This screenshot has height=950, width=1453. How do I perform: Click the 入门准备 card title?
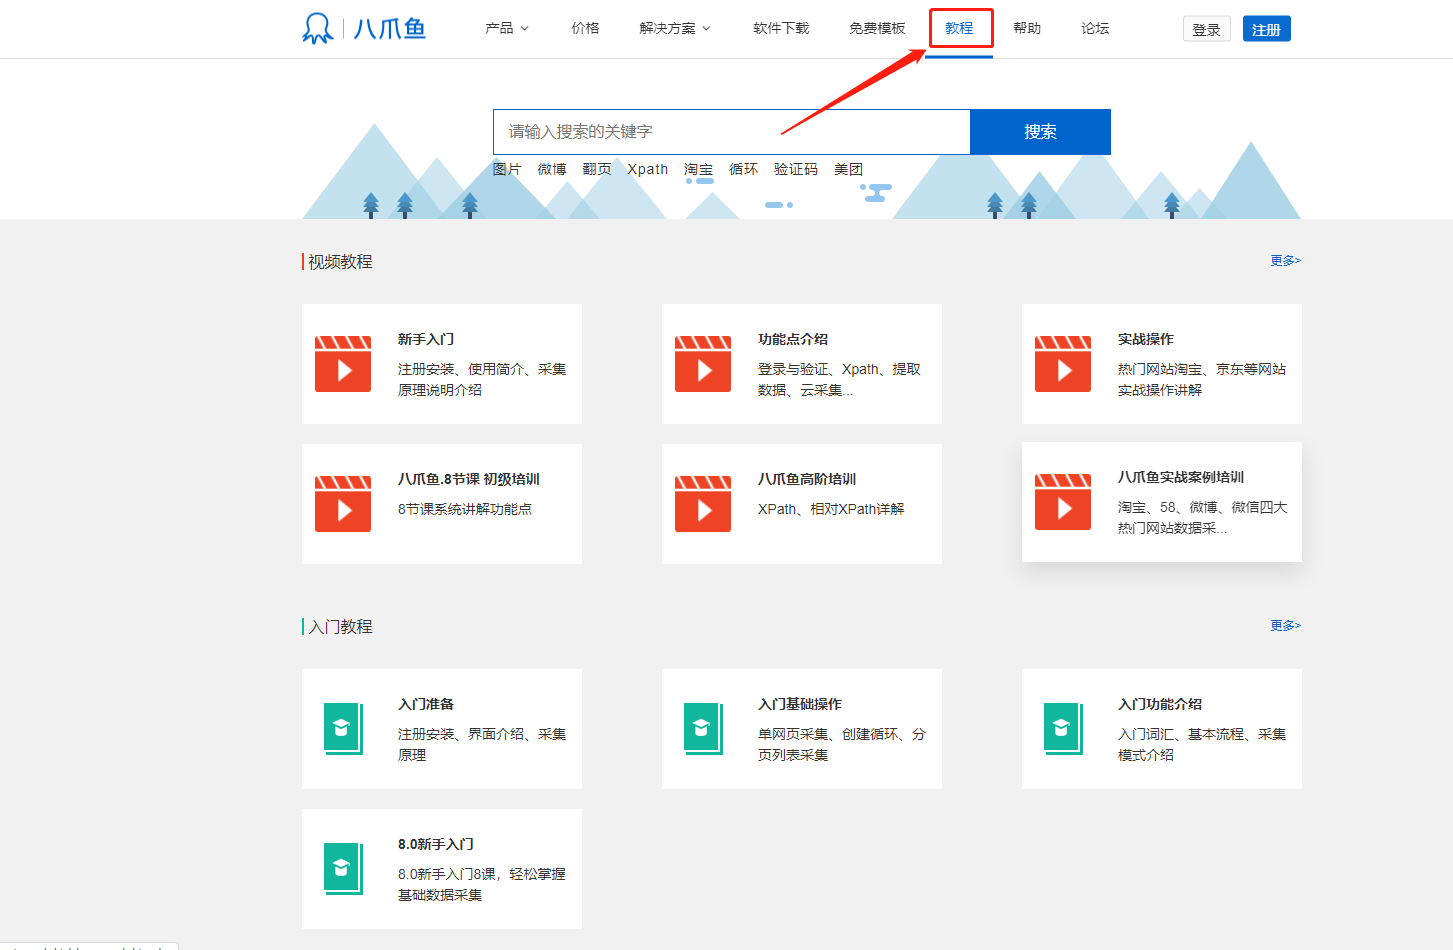426,704
